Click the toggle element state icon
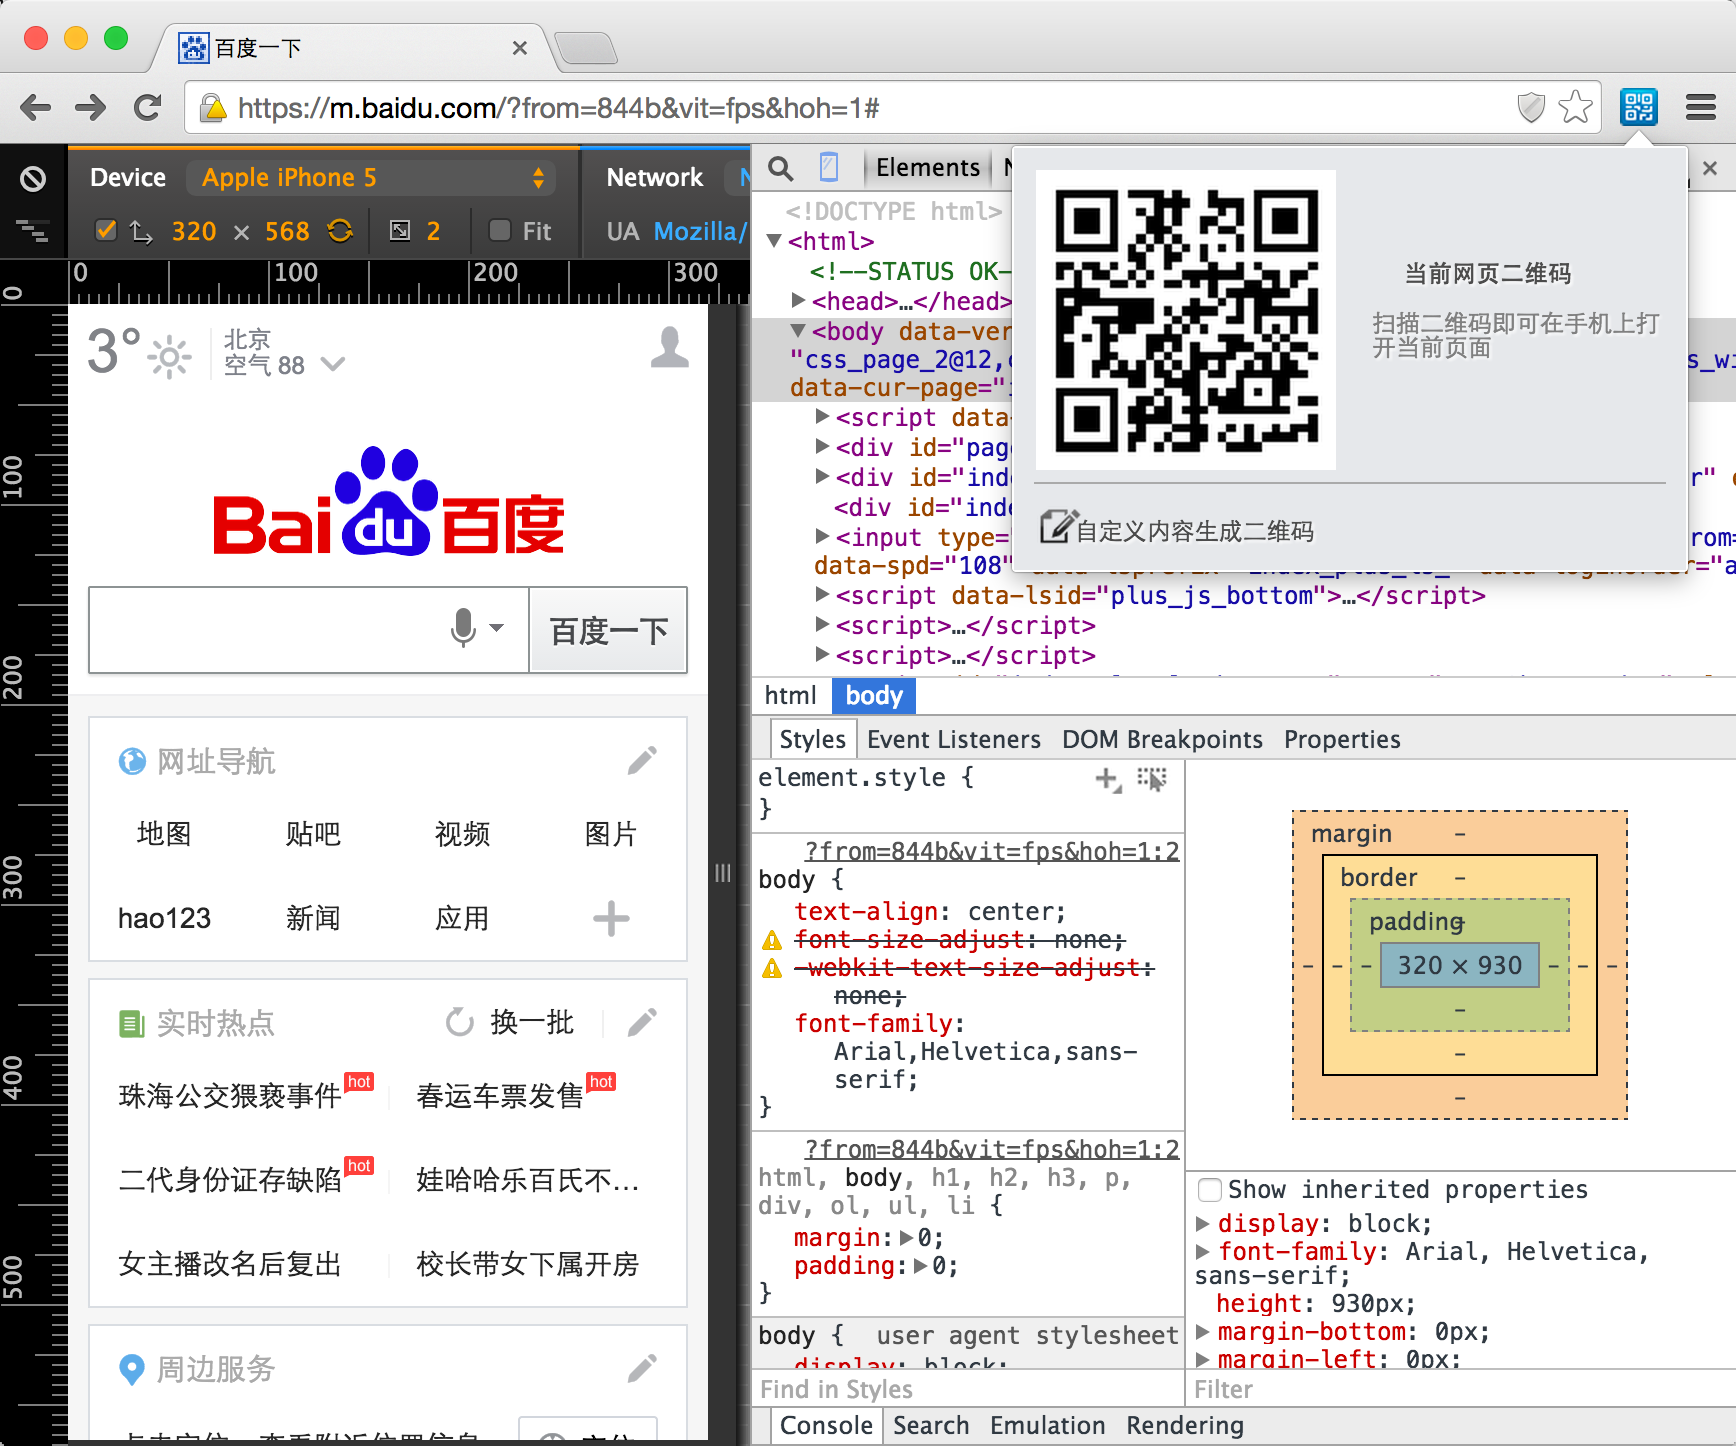This screenshot has height=1446, width=1736. (x=1152, y=780)
